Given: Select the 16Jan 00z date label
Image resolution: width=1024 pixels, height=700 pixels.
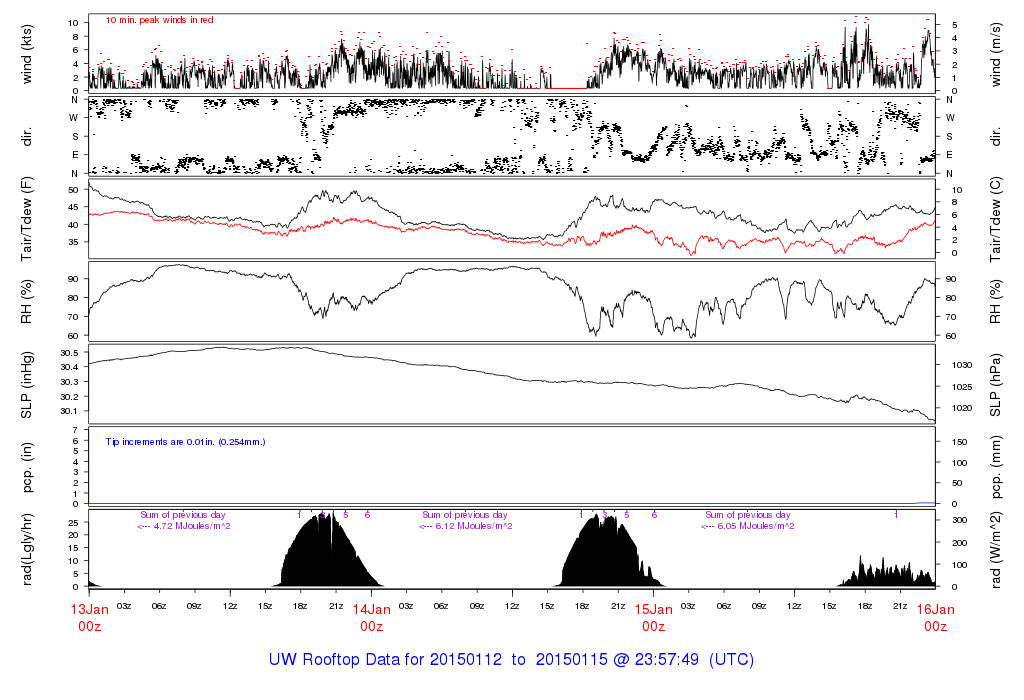Looking at the screenshot, I should tap(935, 616).
